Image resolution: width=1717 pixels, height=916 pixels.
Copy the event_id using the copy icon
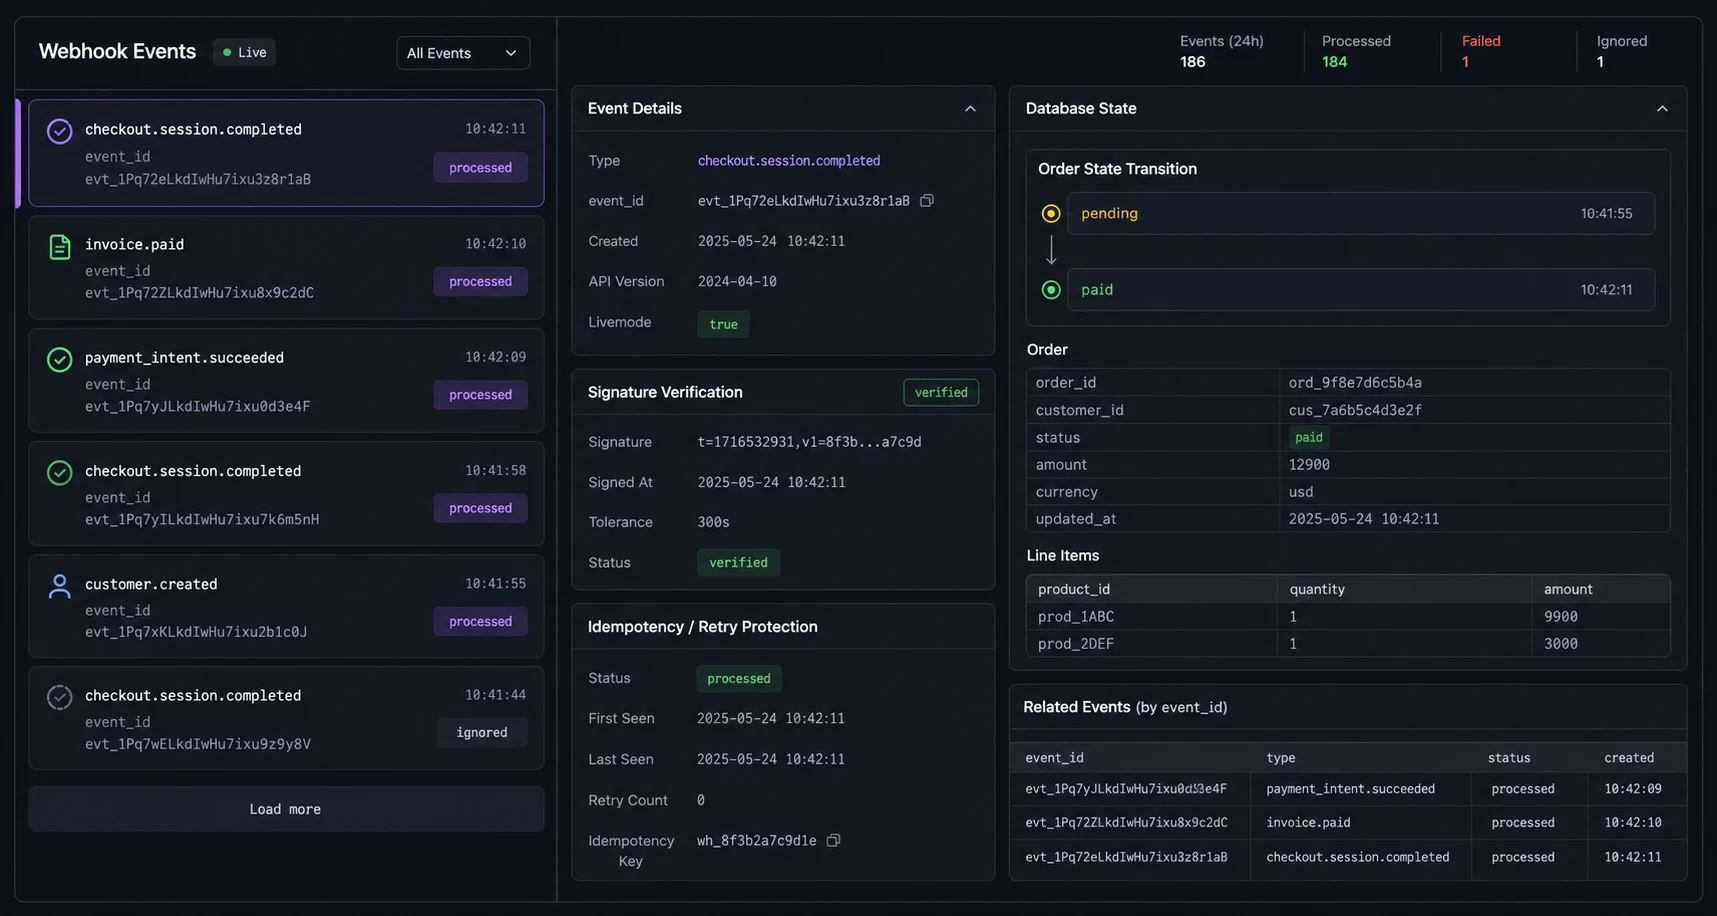point(927,201)
